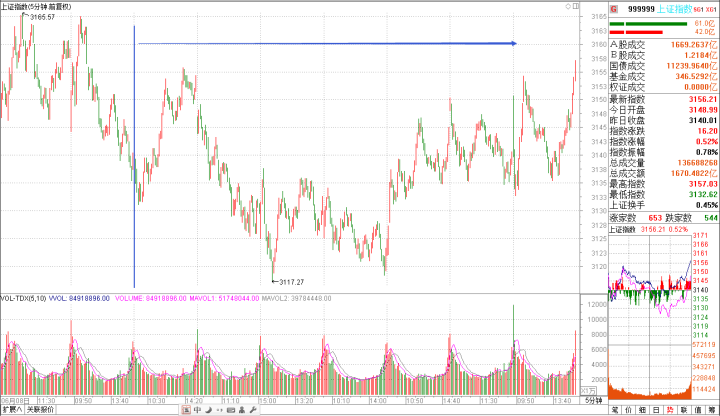The width and height of the screenshot is (720, 416).
Task: Click the red G icon beside 999999
Action: (612, 6)
